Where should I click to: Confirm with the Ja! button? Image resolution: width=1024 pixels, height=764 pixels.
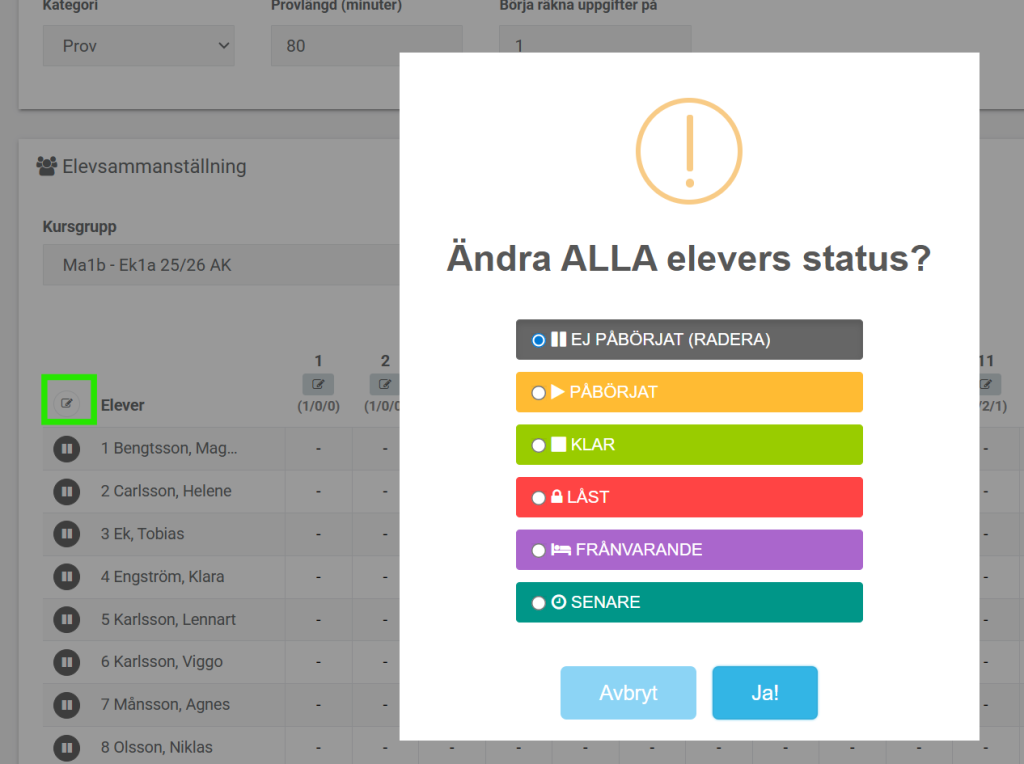[764, 693]
